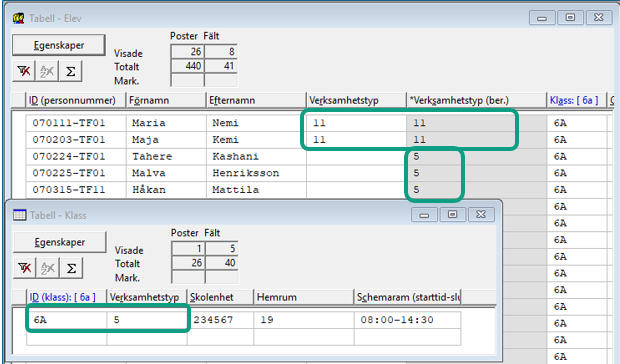Click the *Verksamhetstyp (ber.) column header
620x364 pixels.
476,100
